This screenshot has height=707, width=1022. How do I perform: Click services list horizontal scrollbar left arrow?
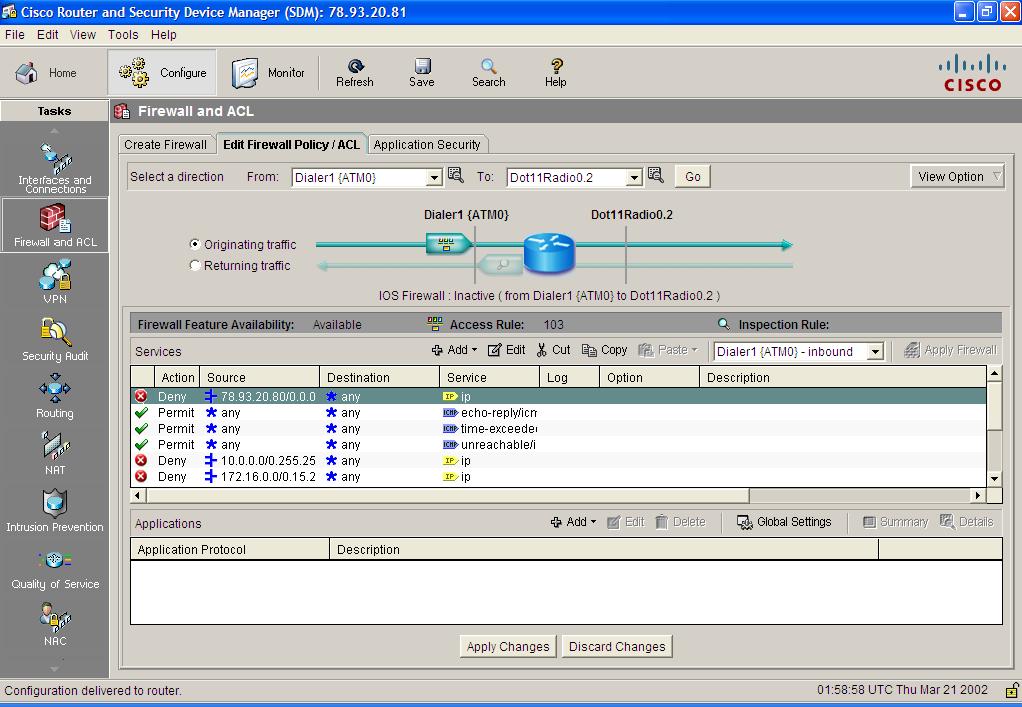138,495
